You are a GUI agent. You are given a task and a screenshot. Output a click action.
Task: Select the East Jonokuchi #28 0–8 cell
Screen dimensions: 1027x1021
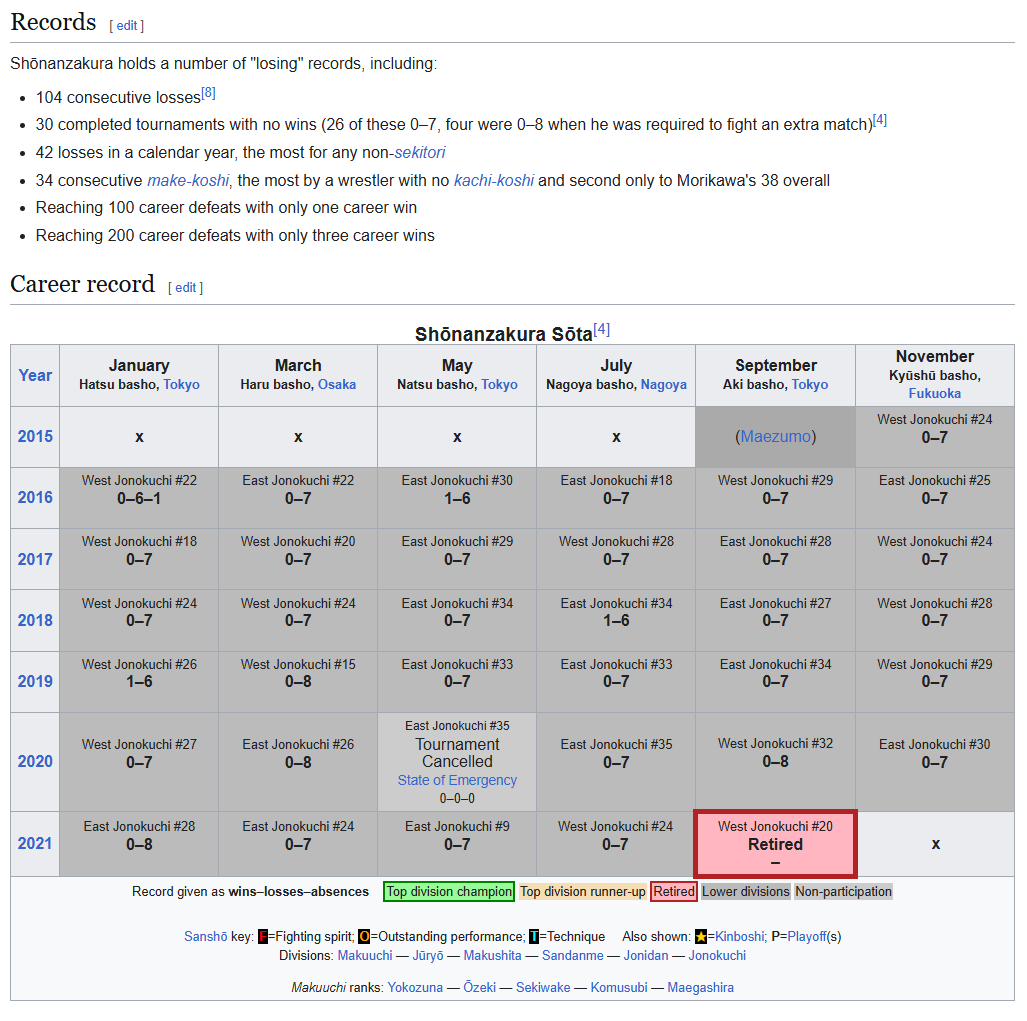[139, 844]
